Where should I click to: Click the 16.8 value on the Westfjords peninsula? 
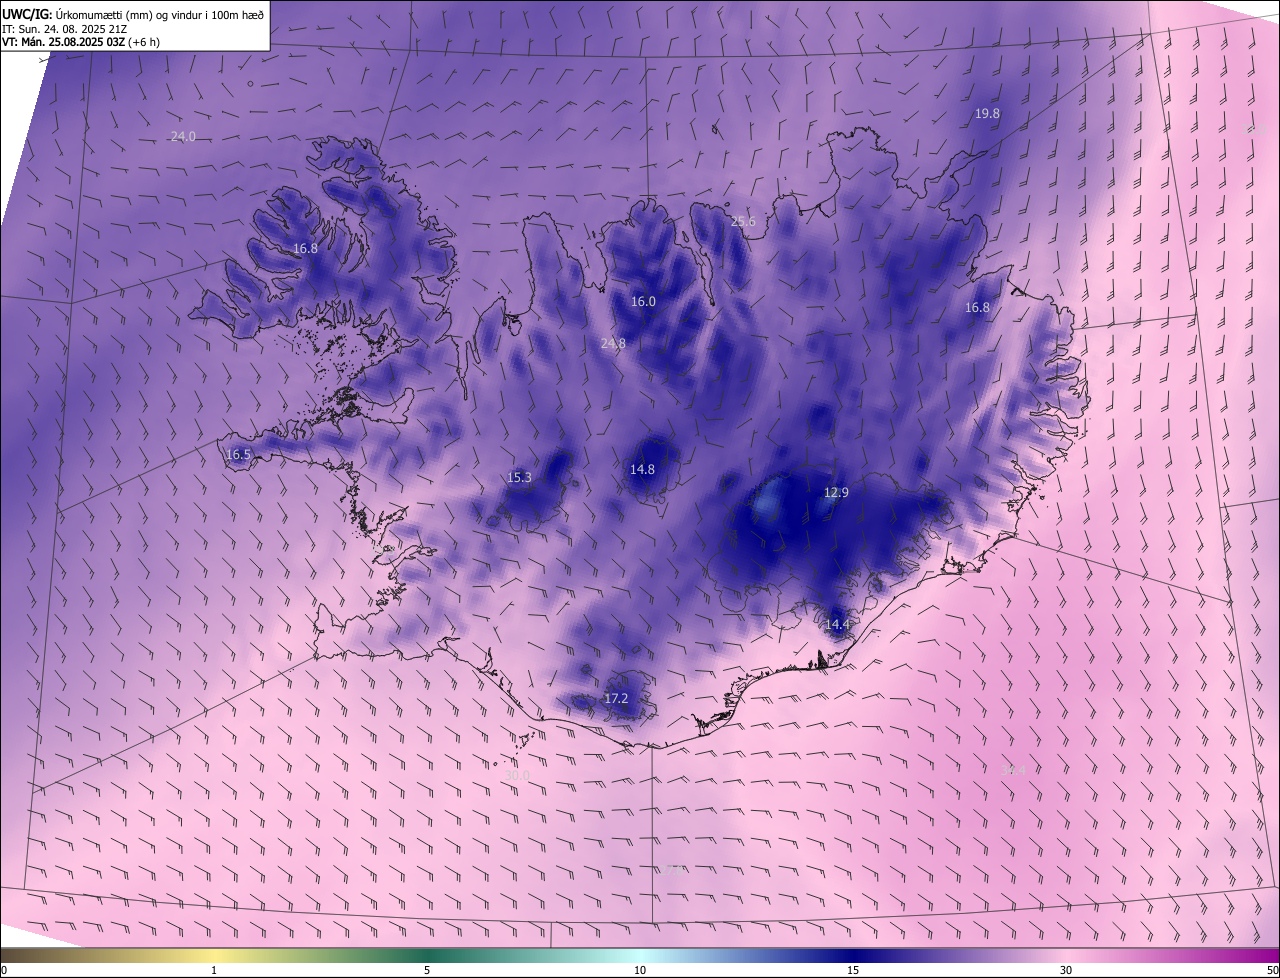[305, 248]
